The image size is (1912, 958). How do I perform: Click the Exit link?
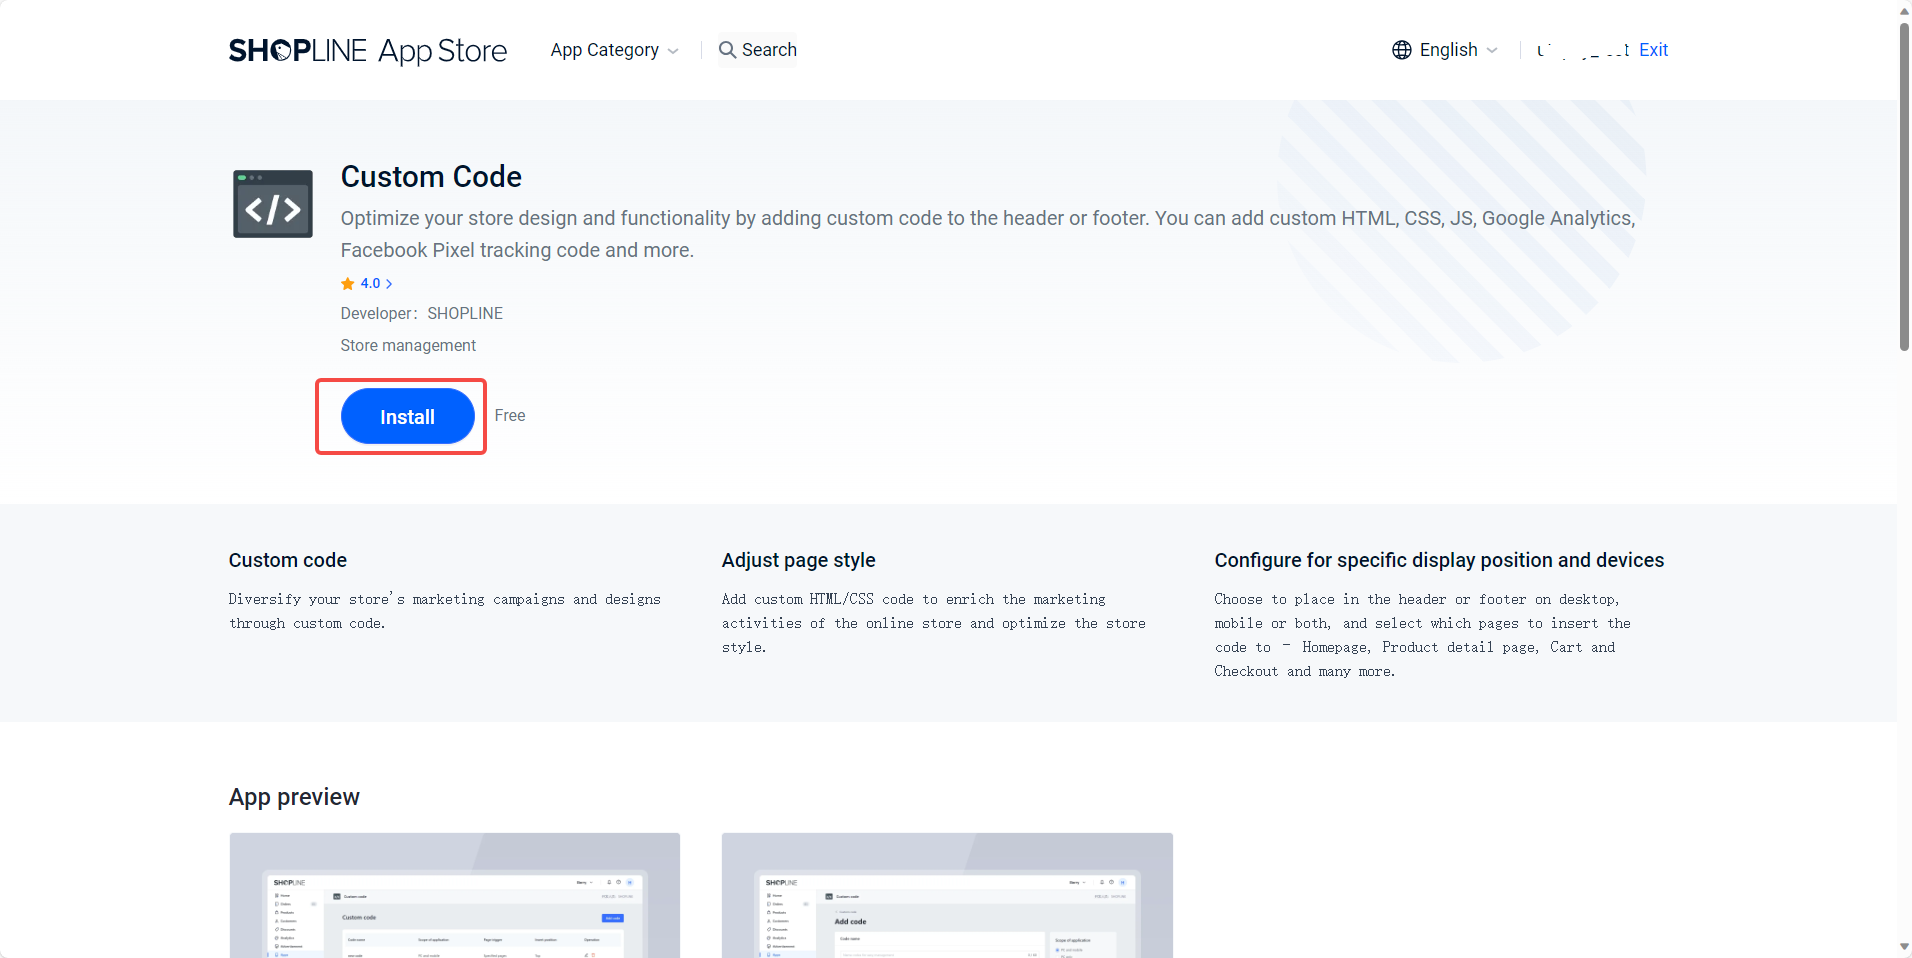(1653, 50)
